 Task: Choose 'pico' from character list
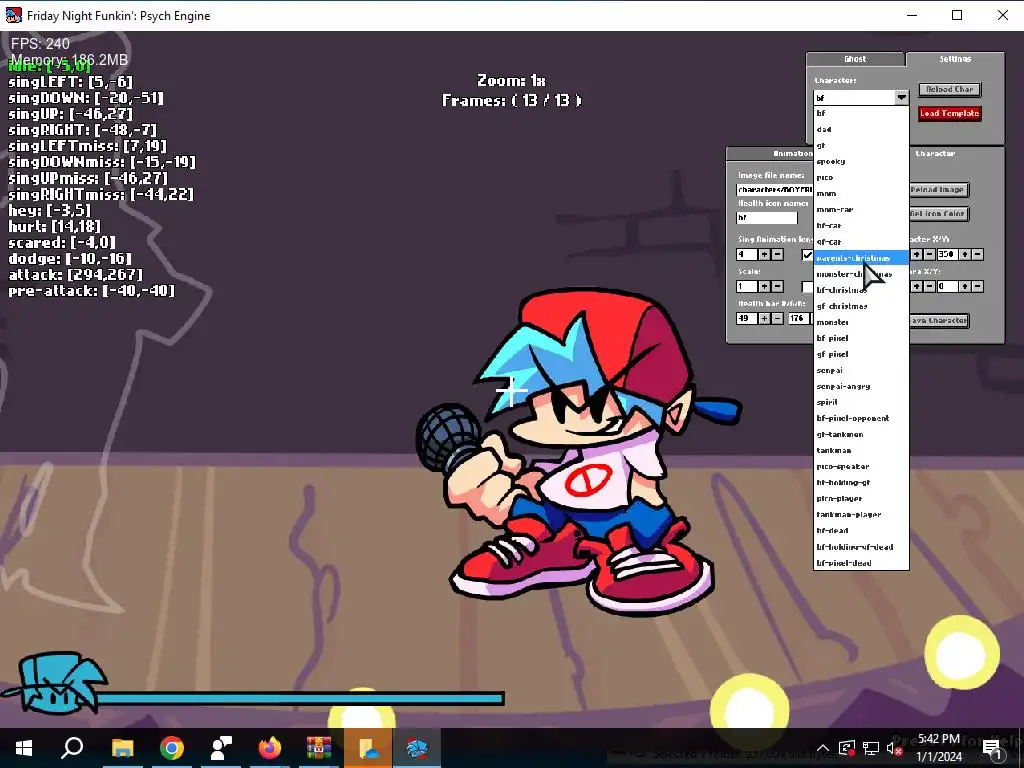pos(861,178)
